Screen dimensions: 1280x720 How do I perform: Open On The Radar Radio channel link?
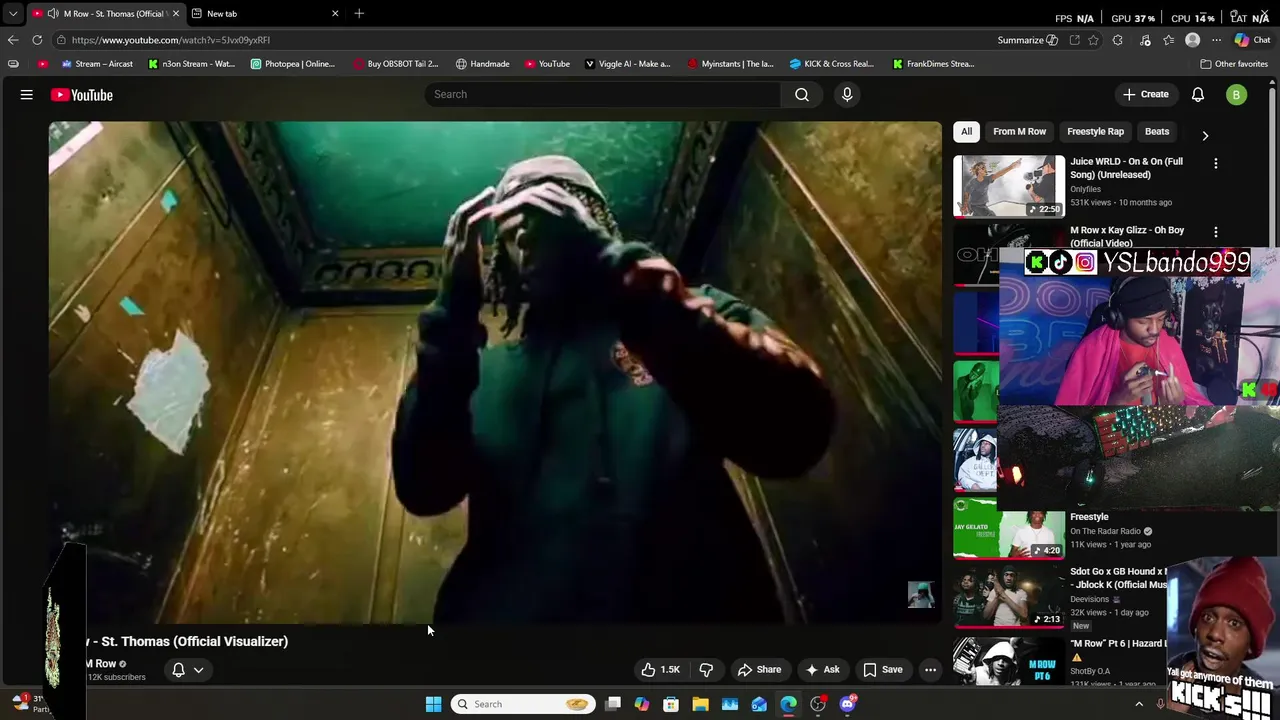pyautogui.click(x=1105, y=531)
